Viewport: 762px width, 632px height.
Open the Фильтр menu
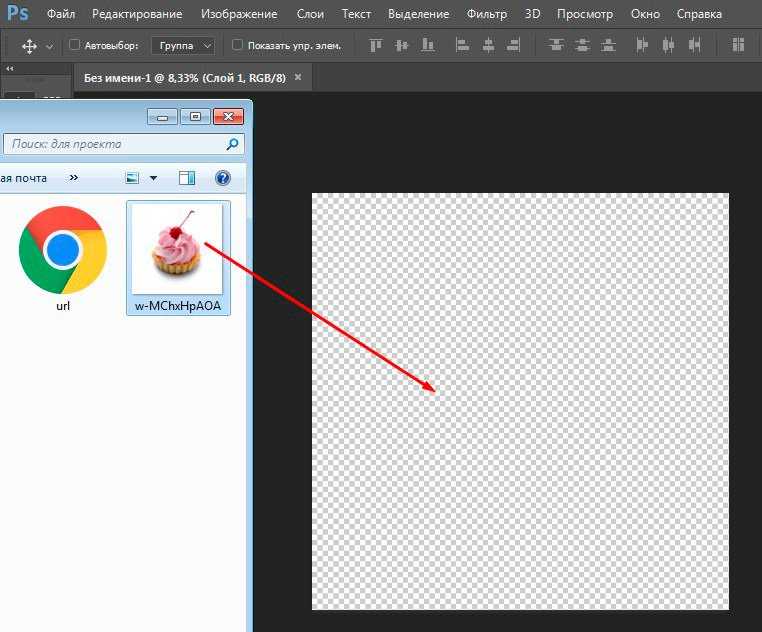pyautogui.click(x=486, y=14)
